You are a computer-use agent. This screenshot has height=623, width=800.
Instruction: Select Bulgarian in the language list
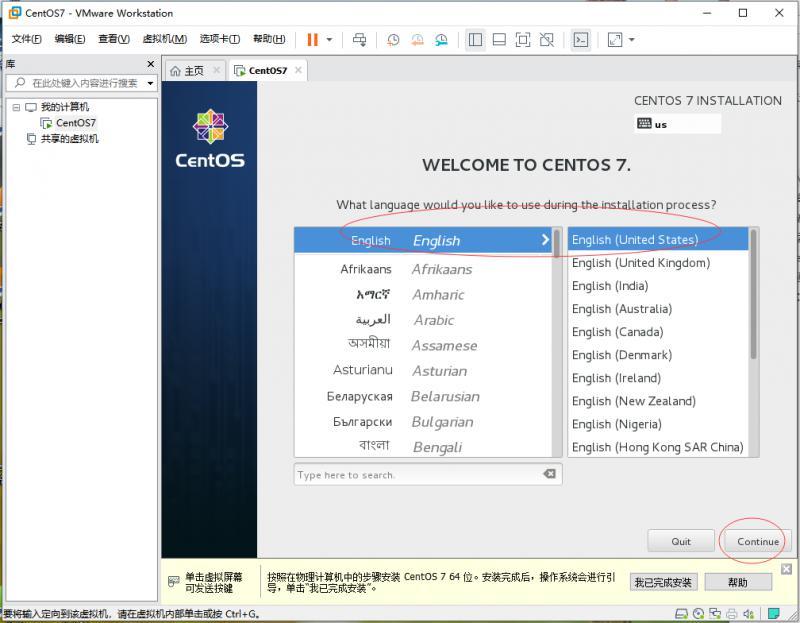[x=423, y=422]
